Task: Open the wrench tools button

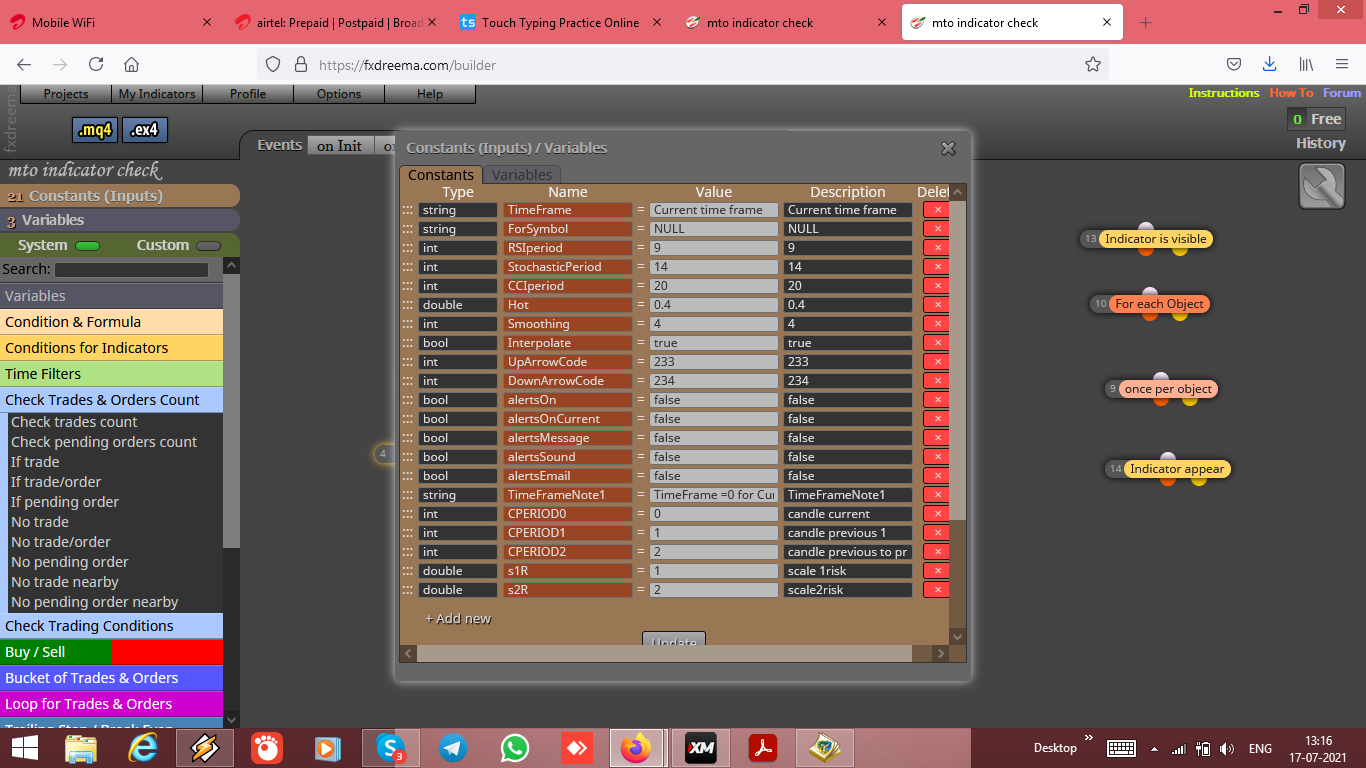Action: 1322,186
